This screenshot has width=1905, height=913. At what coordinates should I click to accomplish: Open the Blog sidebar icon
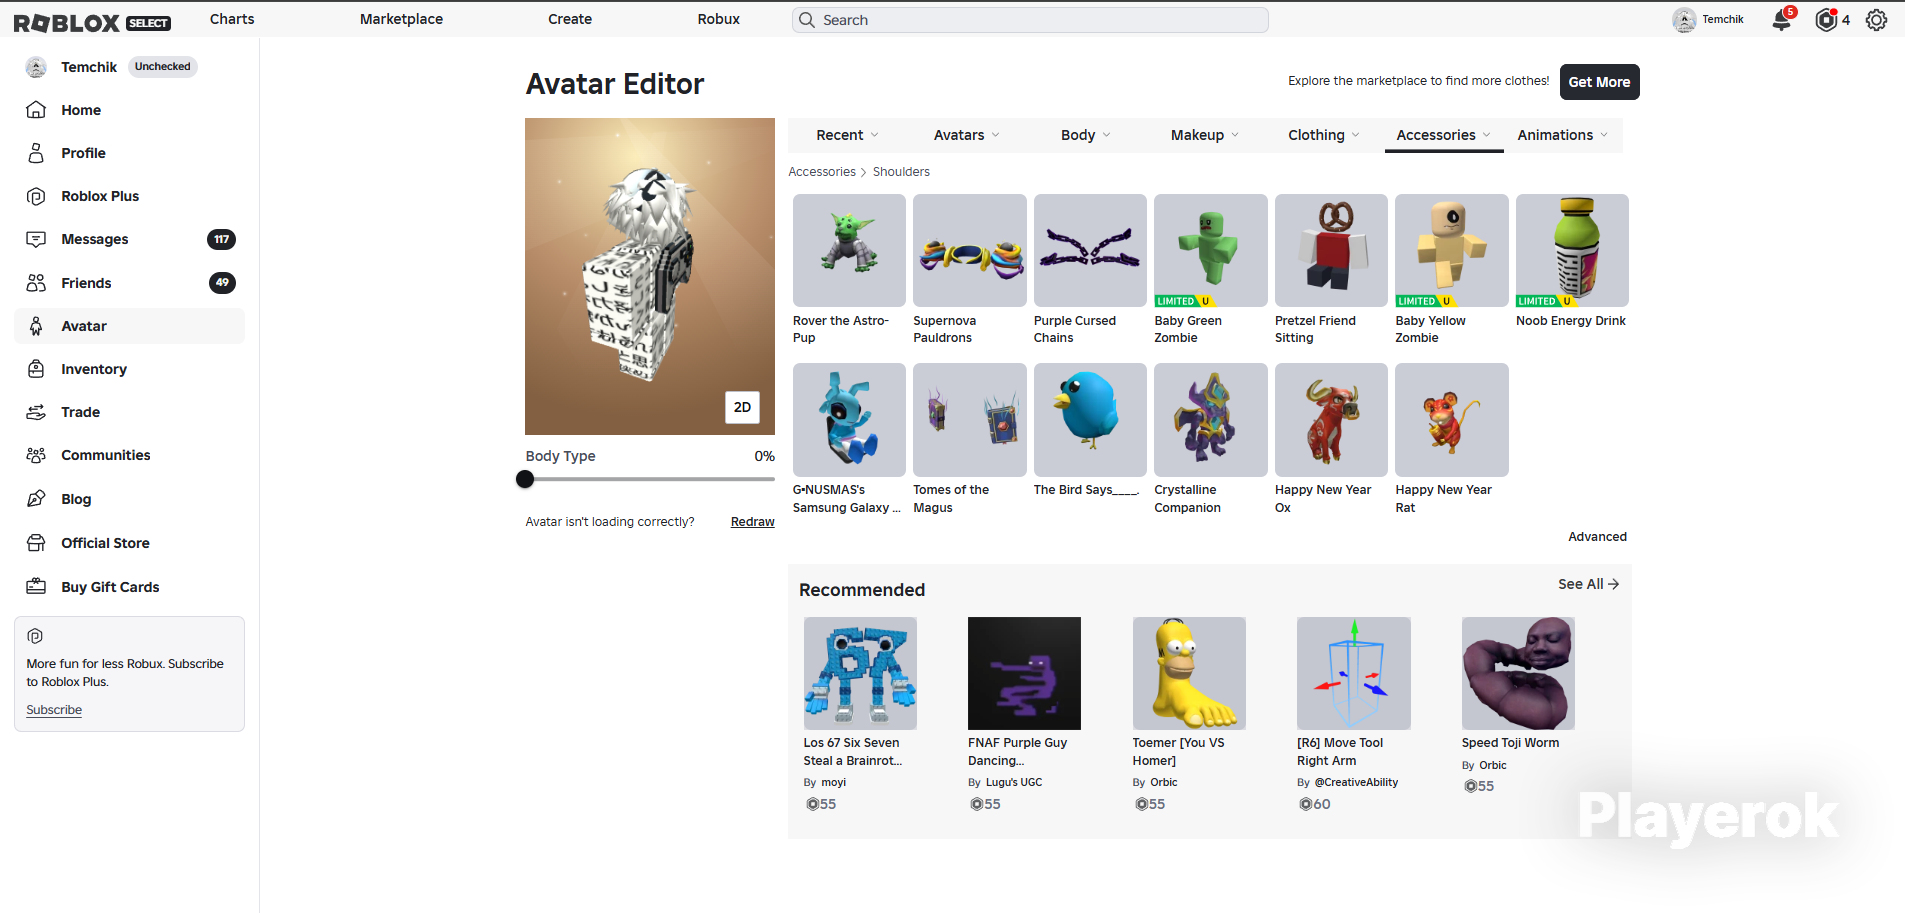(36, 499)
